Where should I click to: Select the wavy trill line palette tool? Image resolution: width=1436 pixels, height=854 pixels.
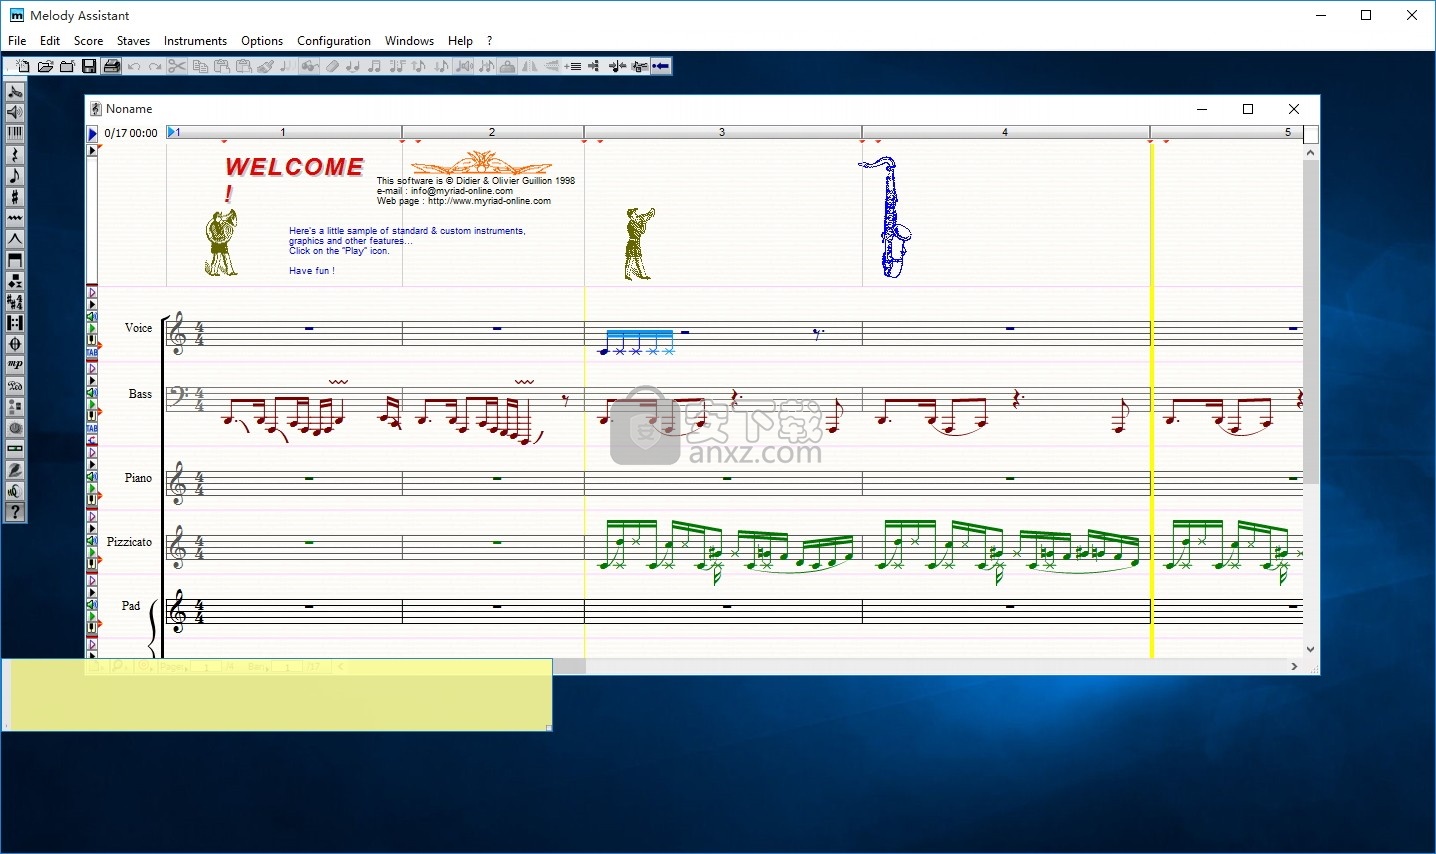click(x=15, y=217)
